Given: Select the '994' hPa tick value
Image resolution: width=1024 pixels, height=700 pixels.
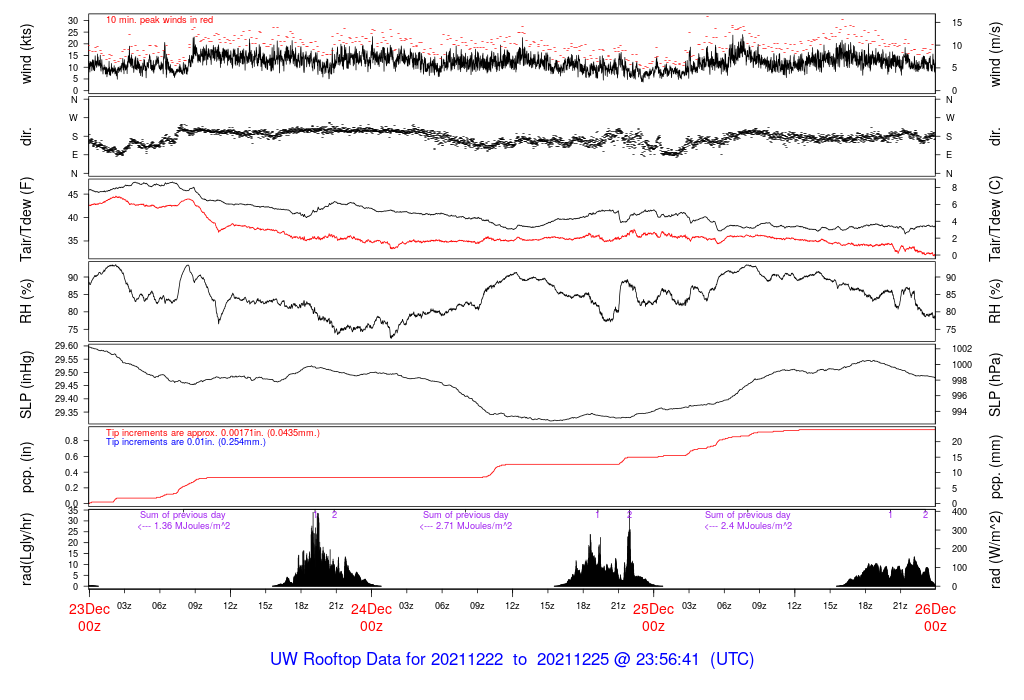Looking at the screenshot, I should [x=959, y=412].
